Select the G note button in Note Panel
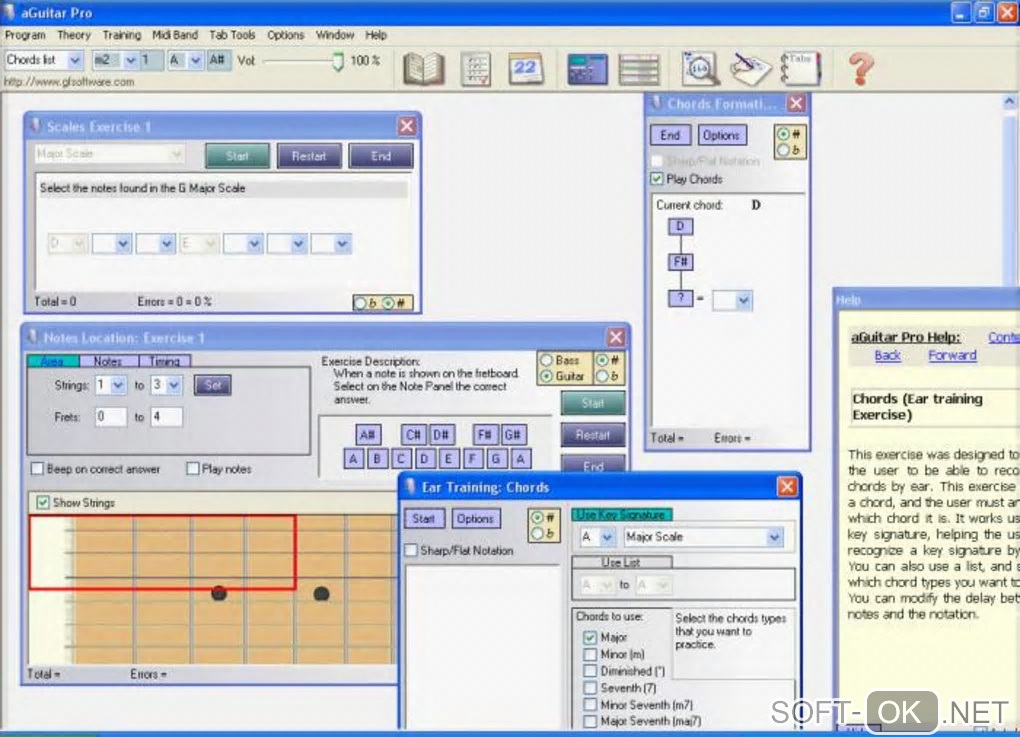Image resolution: width=1020 pixels, height=737 pixels. click(x=496, y=459)
